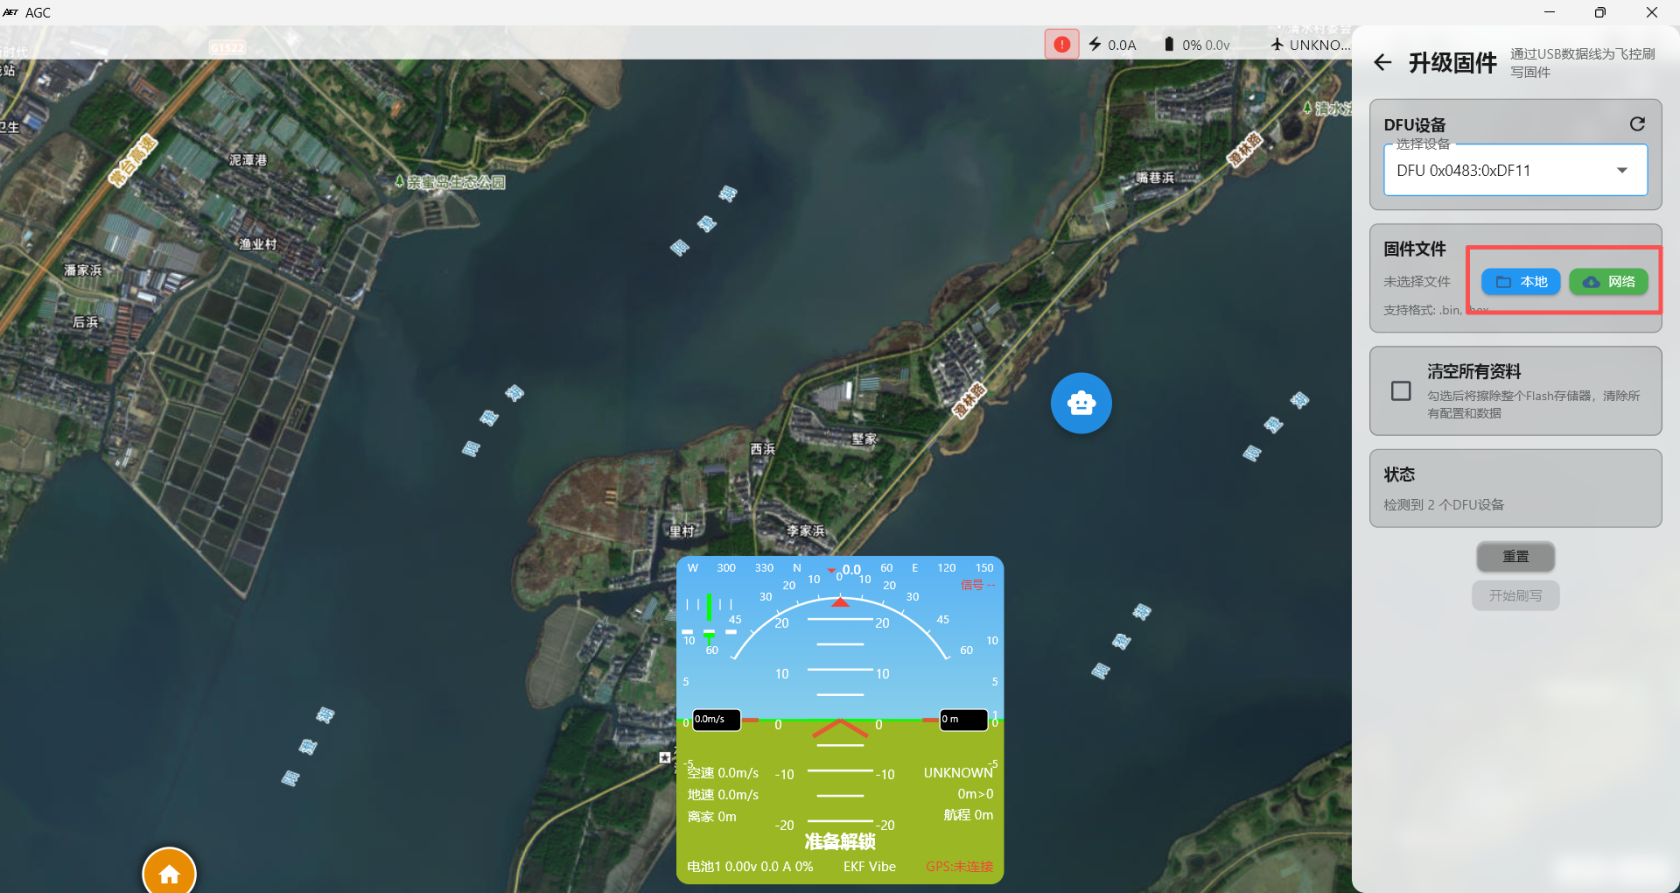The width and height of the screenshot is (1680, 893).
Task: Refresh the DFU设备 list
Action: 1637,124
